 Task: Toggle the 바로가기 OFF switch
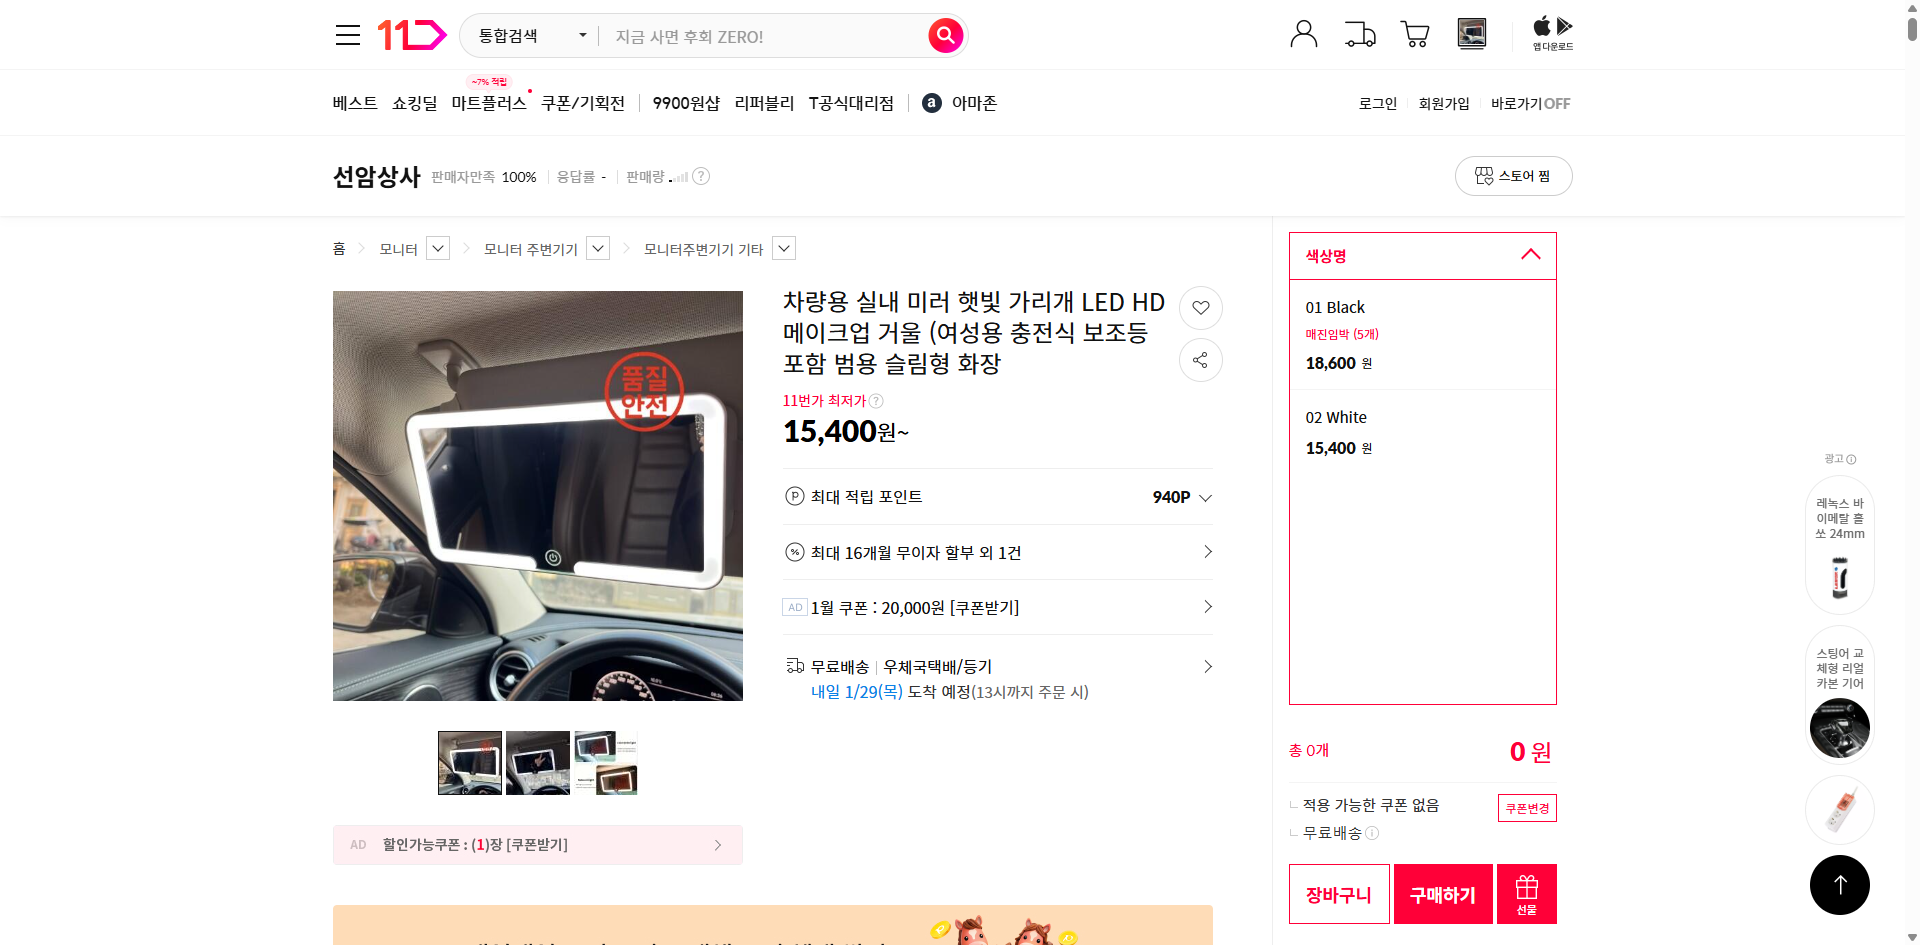click(1530, 103)
